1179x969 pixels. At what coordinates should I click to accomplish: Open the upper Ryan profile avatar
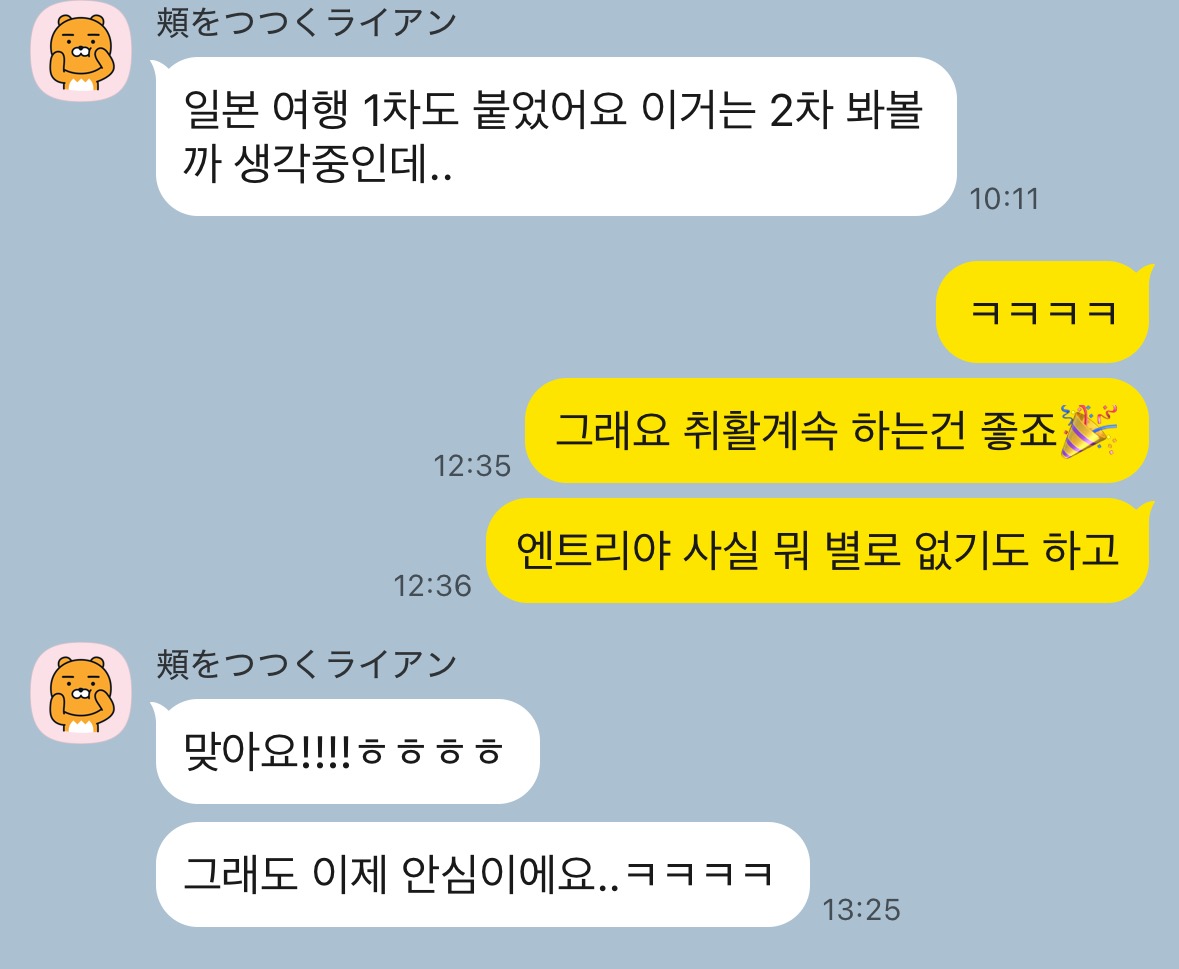pos(81,51)
